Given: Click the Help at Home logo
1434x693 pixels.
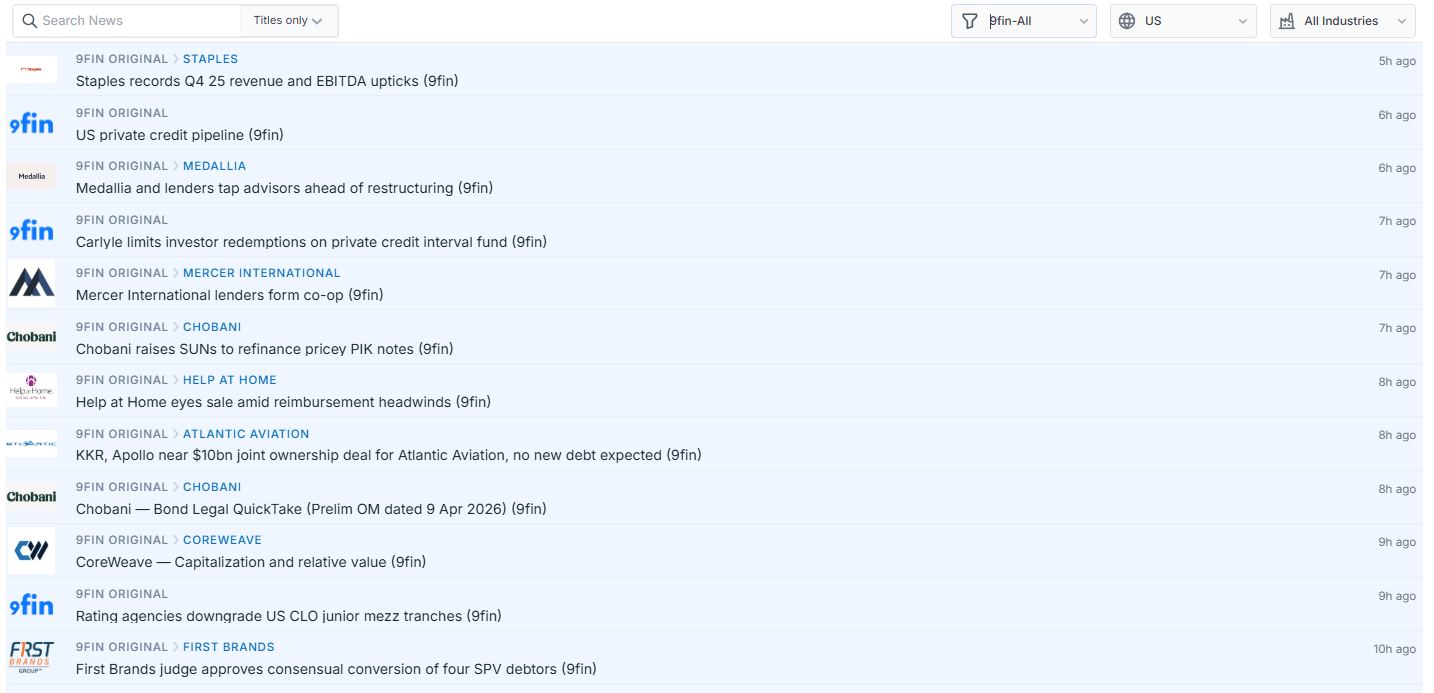Looking at the screenshot, I should tap(32, 390).
